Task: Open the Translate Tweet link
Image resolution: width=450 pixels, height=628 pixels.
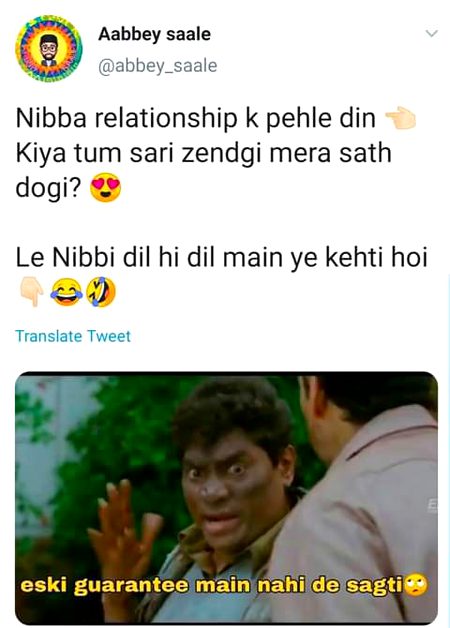Action: point(73,336)
